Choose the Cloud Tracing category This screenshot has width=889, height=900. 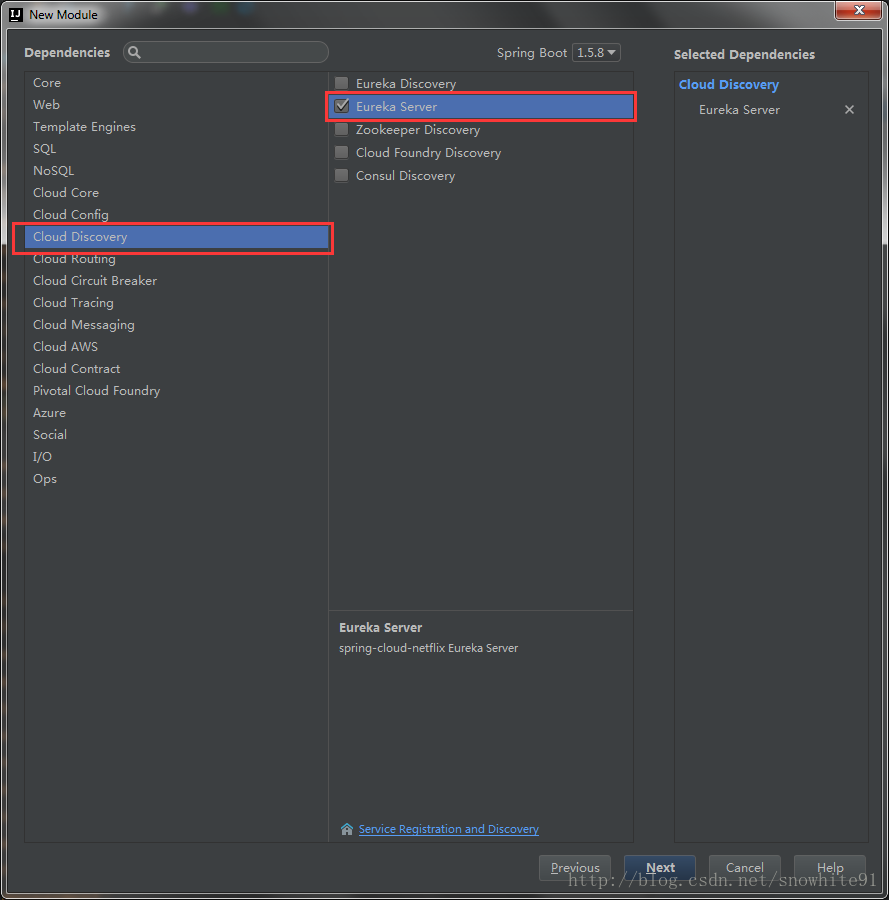(176, 302)
